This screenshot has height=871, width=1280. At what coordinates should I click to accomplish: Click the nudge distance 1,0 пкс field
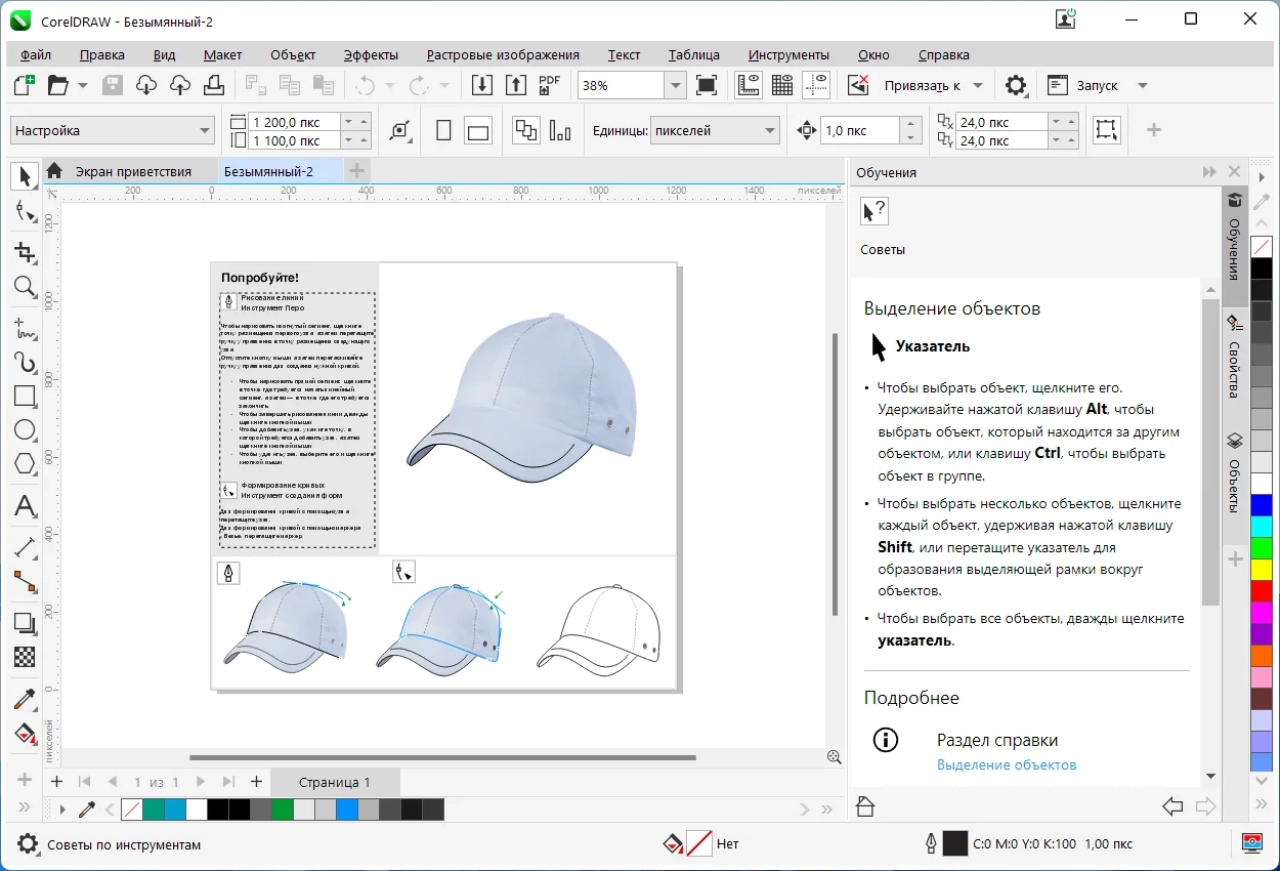pos(860,131)
